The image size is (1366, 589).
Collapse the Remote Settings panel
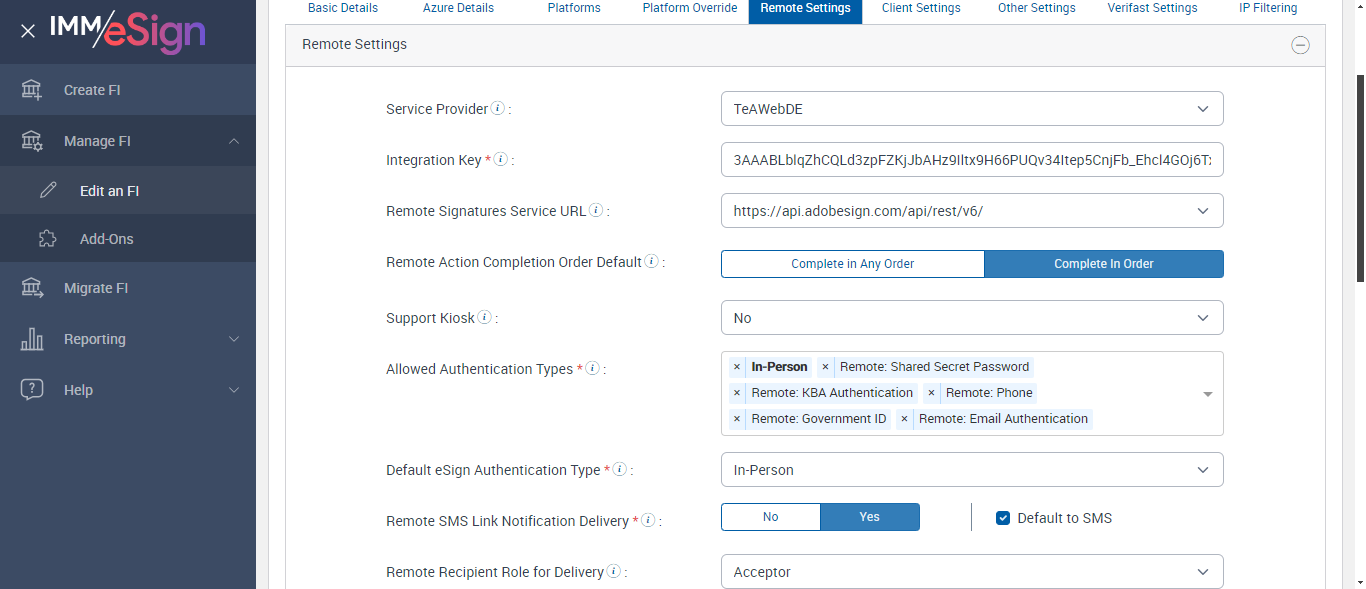coord(1300,45)
